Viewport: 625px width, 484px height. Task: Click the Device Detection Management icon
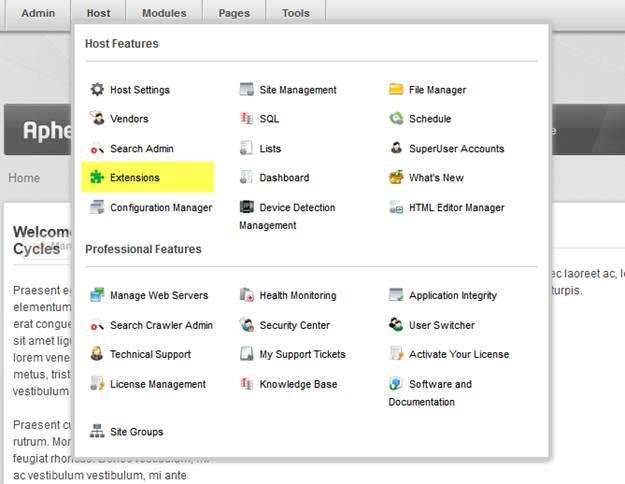coord(247,207)
